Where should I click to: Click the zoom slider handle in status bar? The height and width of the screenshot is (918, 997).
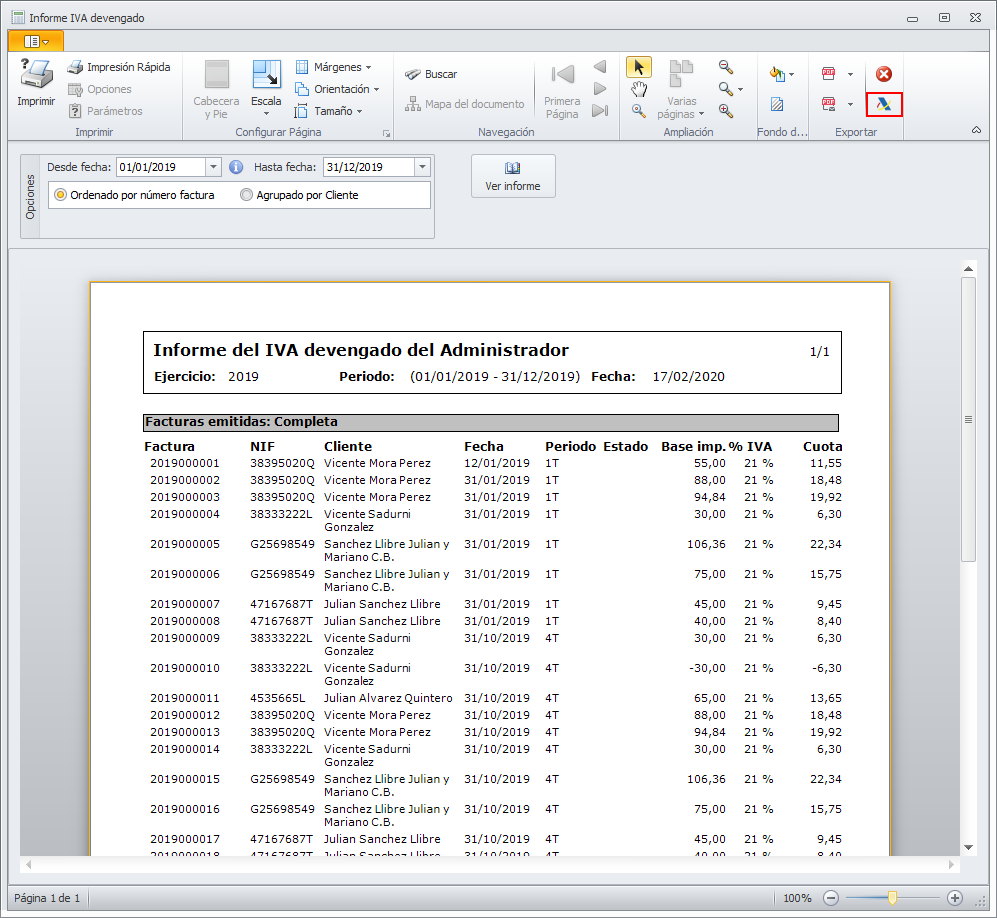tap(892, 898)
